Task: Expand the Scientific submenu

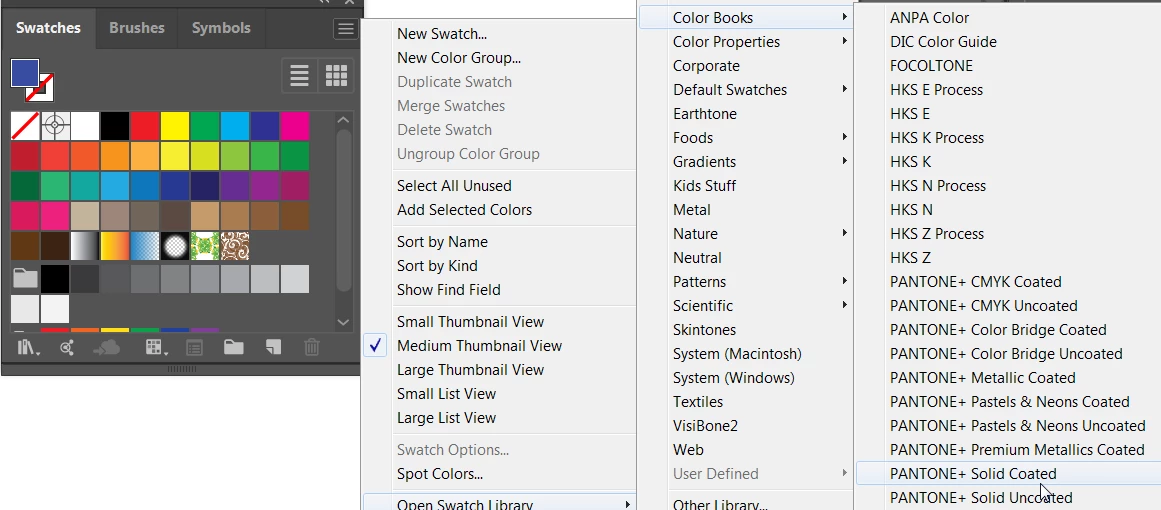Action: click(x=745, y=306)
